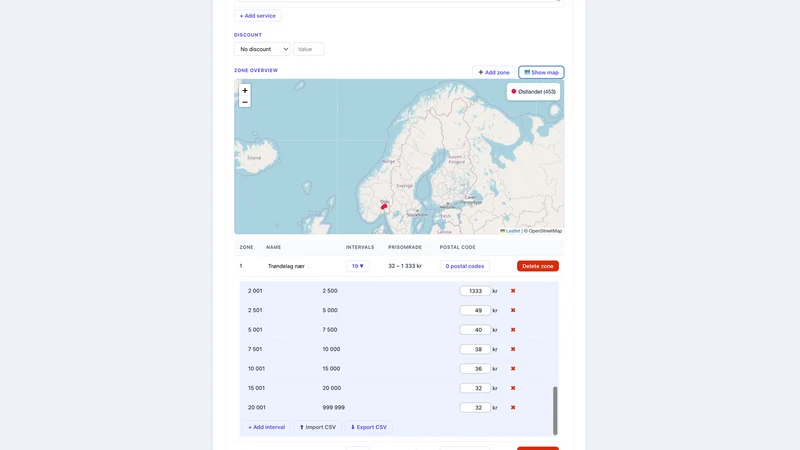Click the INTERVALS column header

(360, 247)
